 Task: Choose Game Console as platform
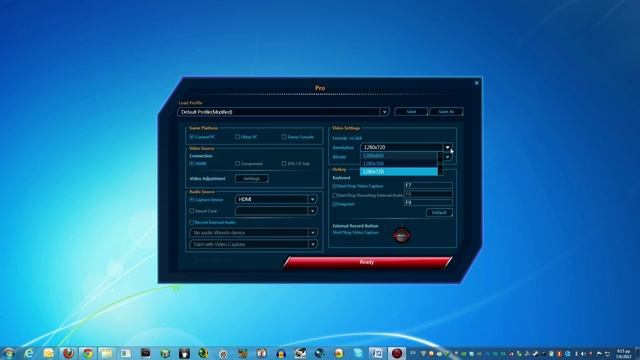(x=284, y=137)
